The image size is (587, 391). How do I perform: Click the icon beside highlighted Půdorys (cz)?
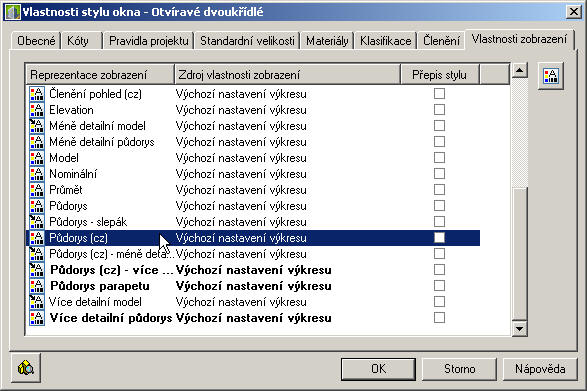37,238
